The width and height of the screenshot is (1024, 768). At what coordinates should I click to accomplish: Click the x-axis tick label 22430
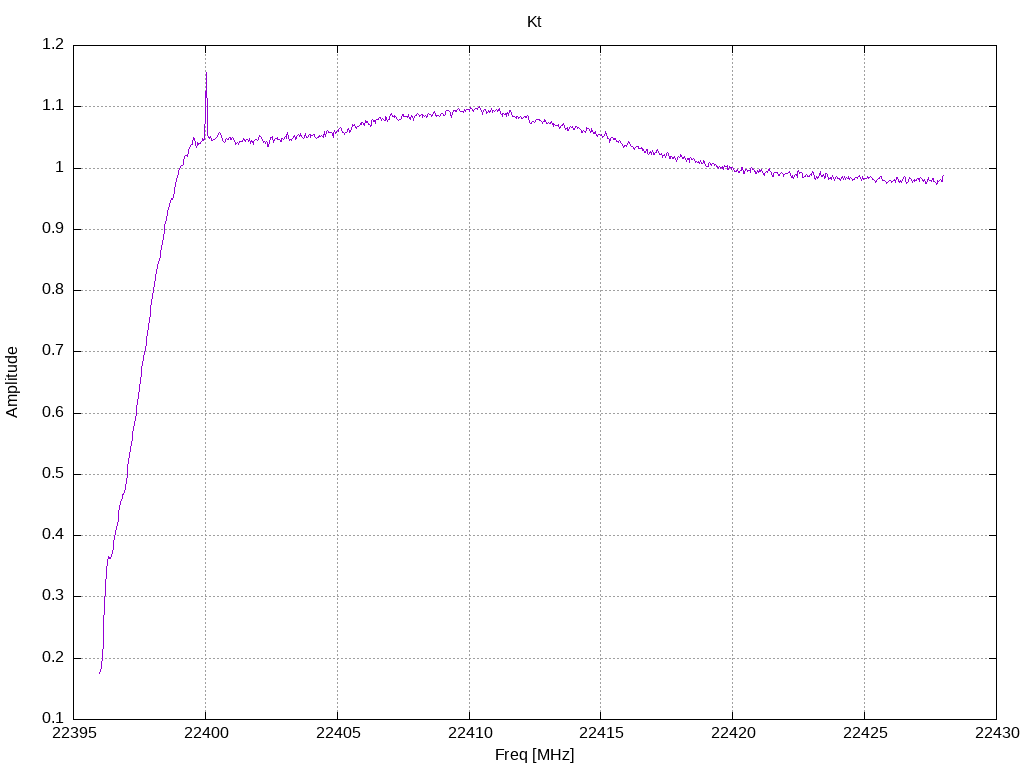tap(997, 733)
